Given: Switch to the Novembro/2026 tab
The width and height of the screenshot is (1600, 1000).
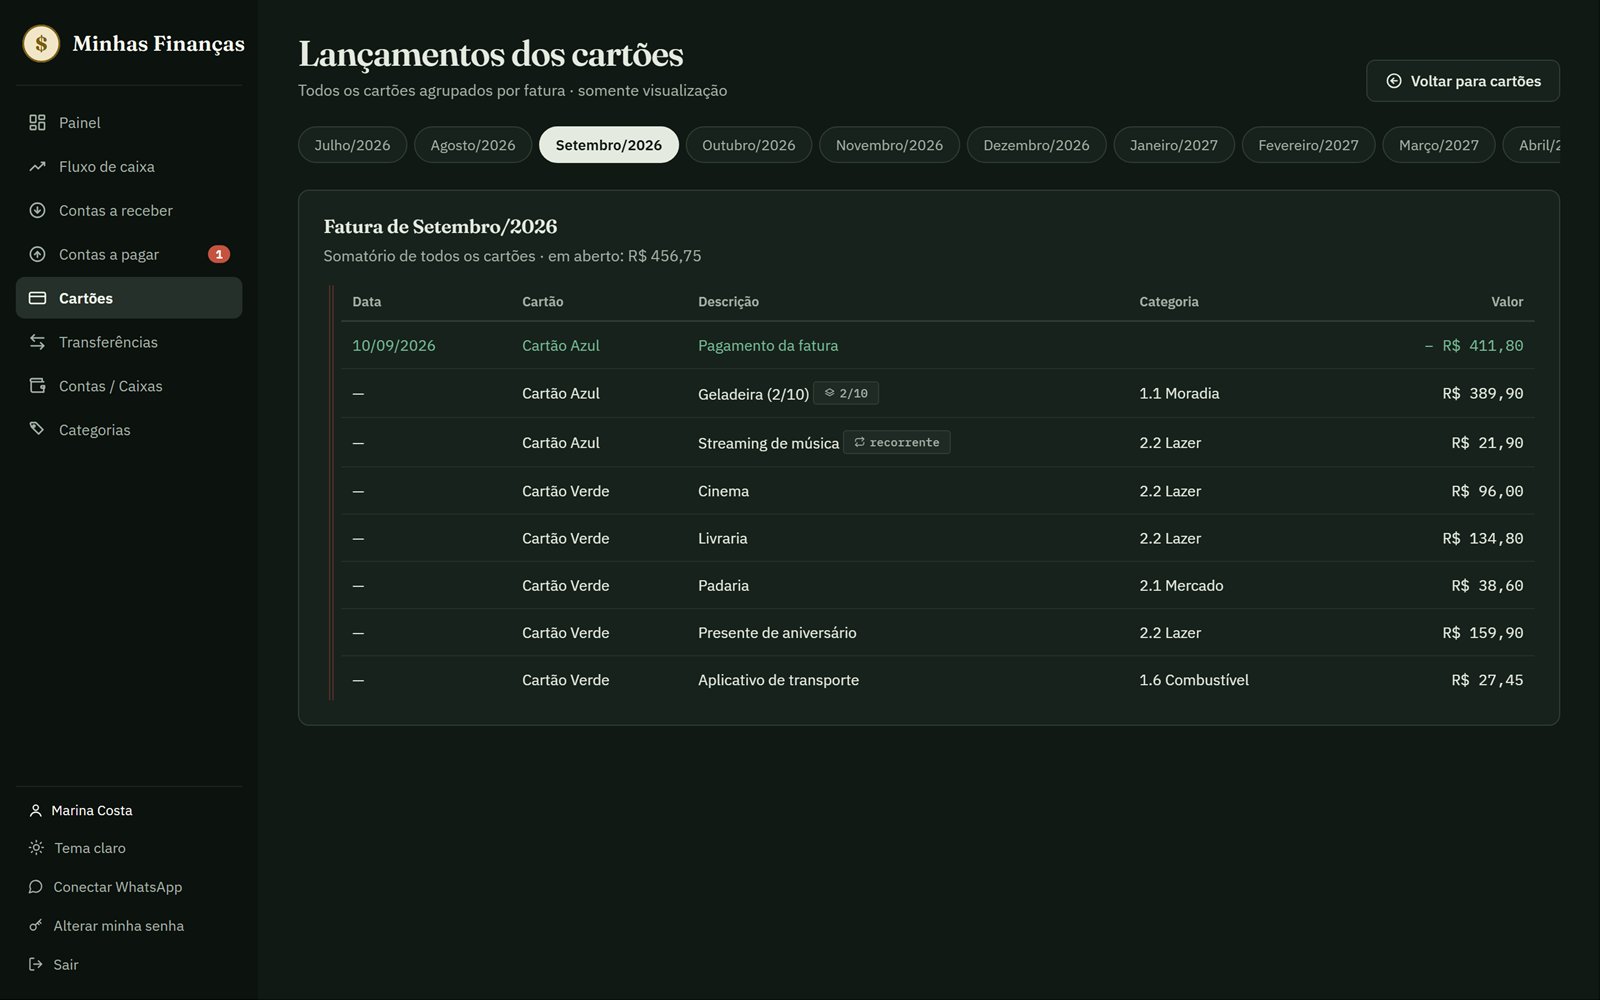Looking at the screenshot, I should (x=889, y=145).
